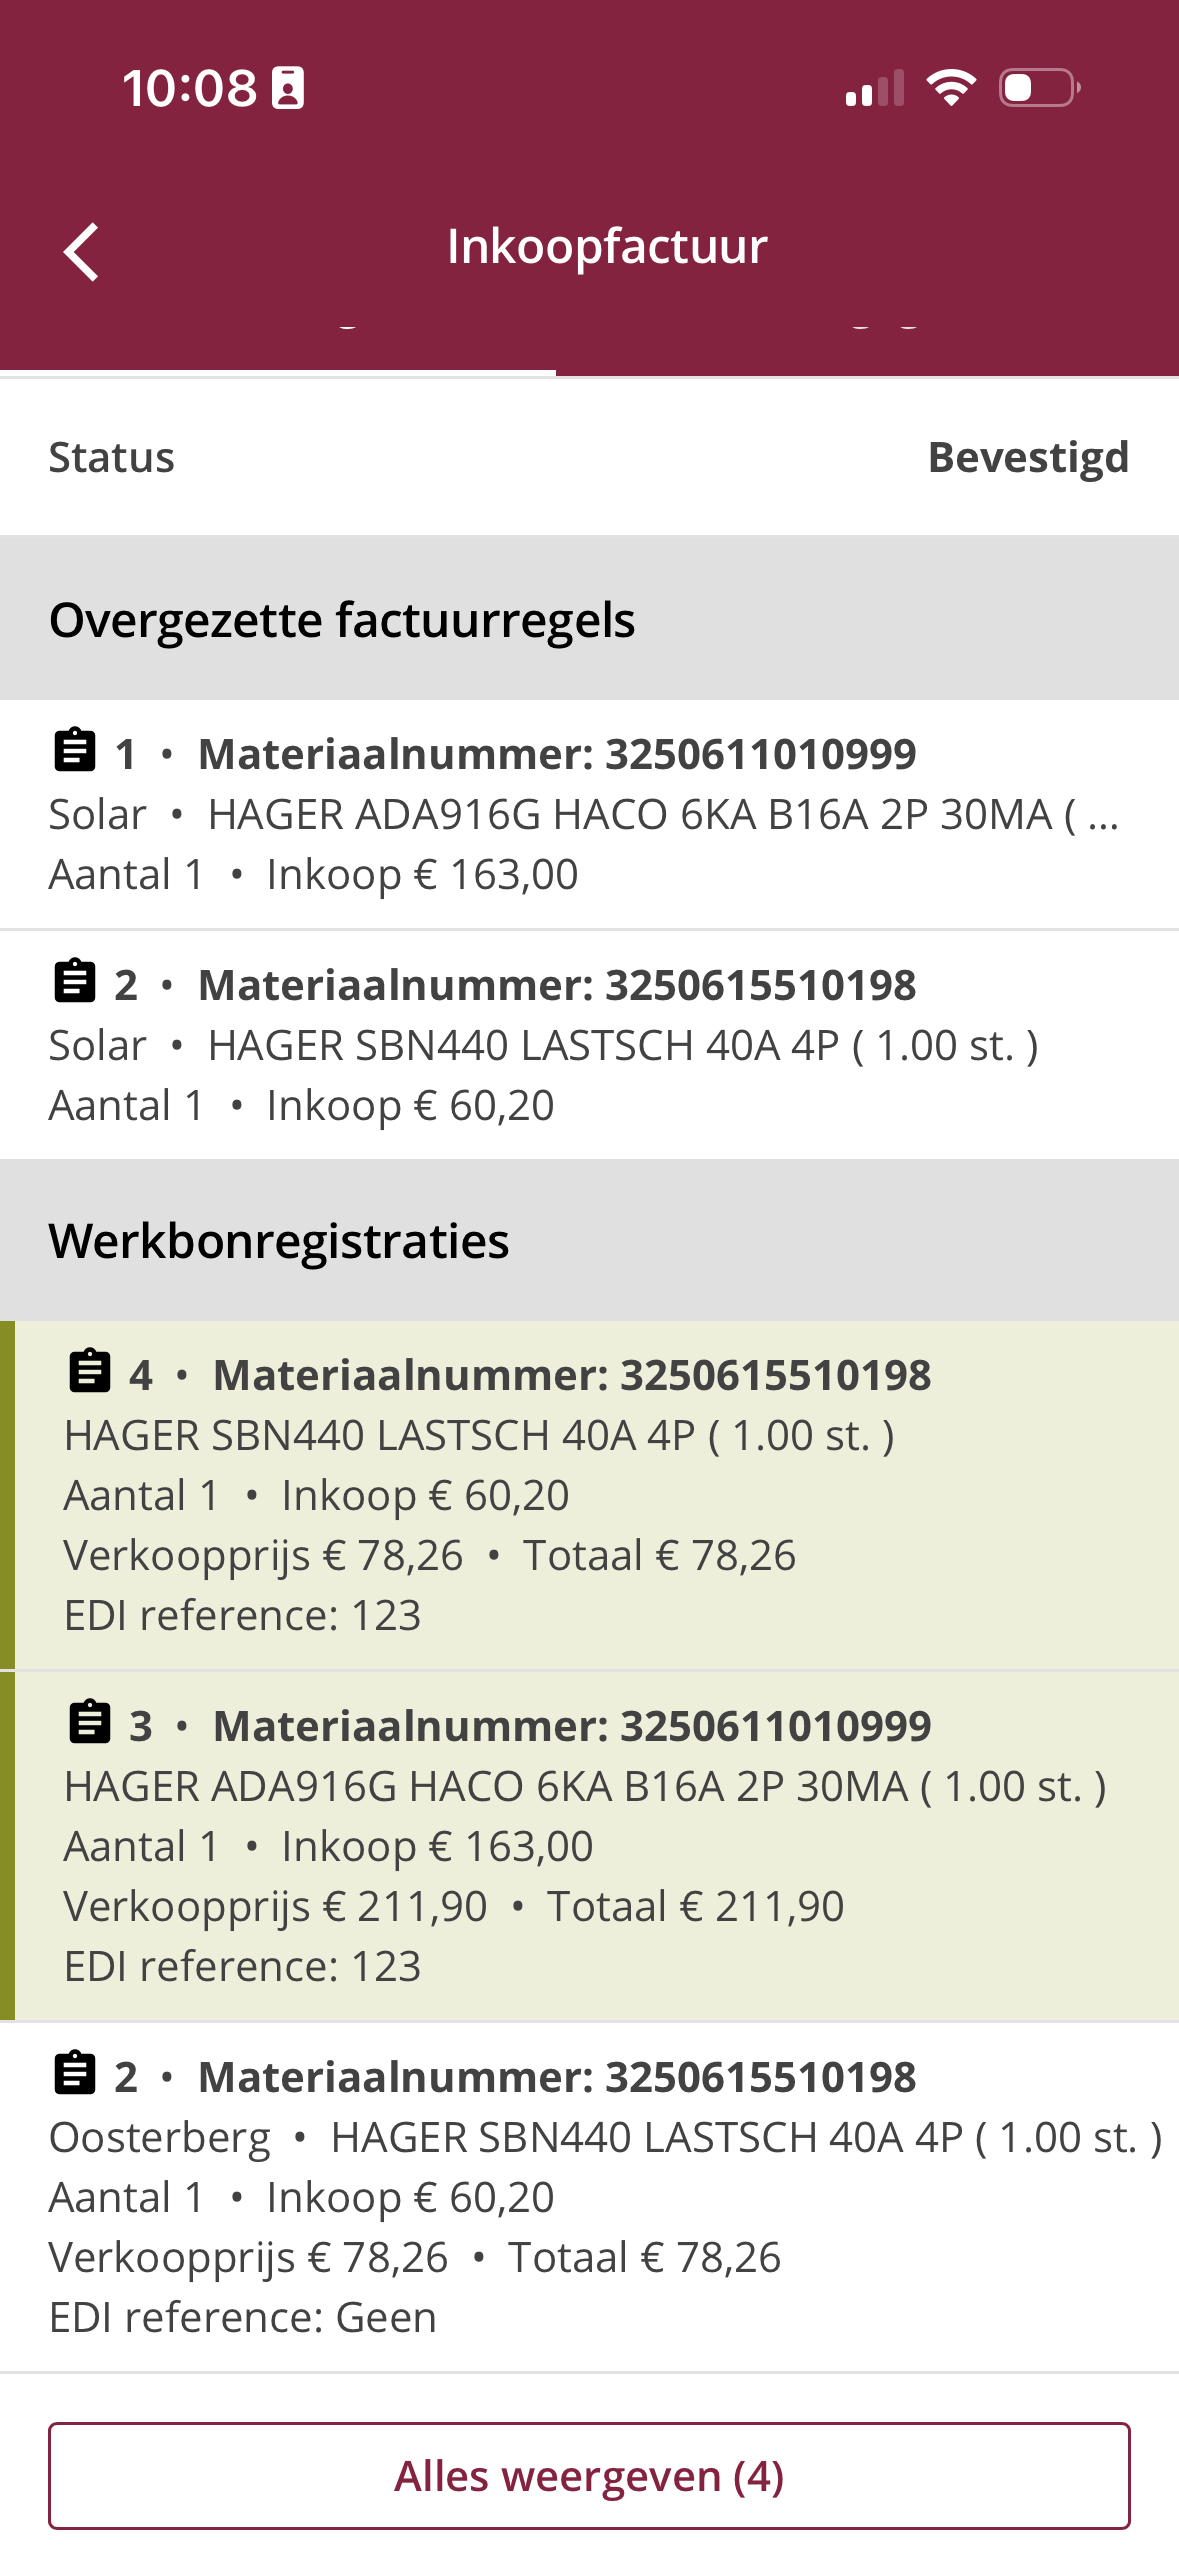1179x2556 pixels.
Task: Tap clipboard icon of the Oosterberg registration
Action: (74, 2075)
